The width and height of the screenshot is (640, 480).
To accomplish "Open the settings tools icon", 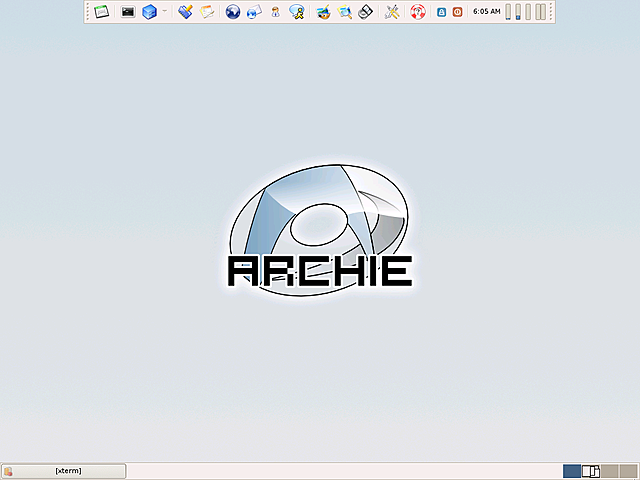I will click(x=392, y=12).
